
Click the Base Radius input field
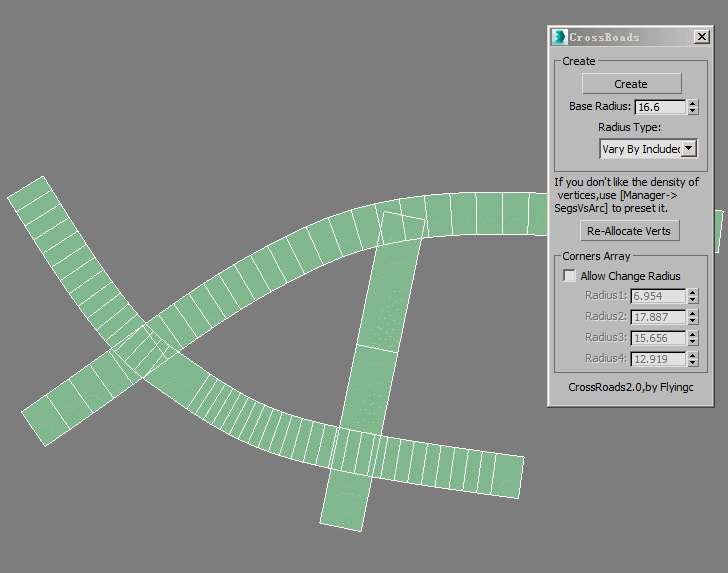coord(660,107)
